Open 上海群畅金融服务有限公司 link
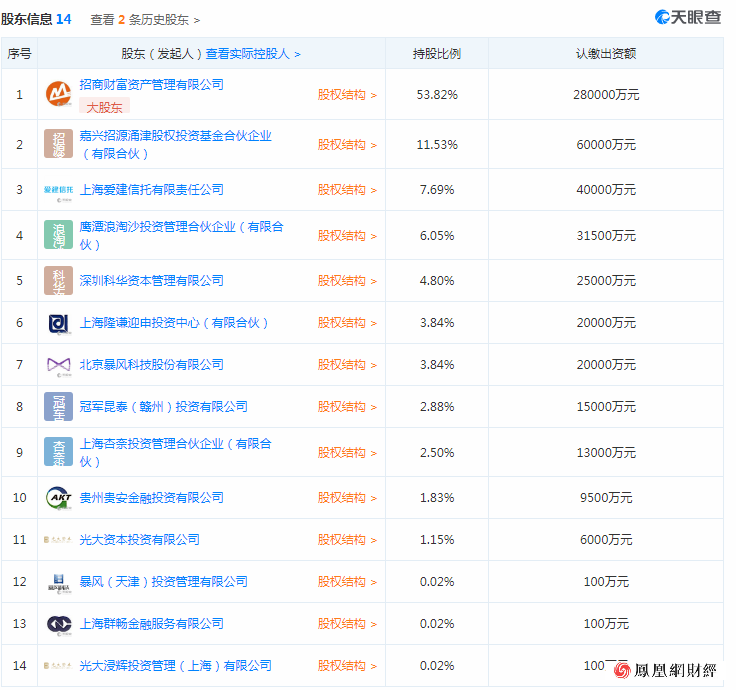736x690 pixels. pyautogui.click(x=152, y=624)
